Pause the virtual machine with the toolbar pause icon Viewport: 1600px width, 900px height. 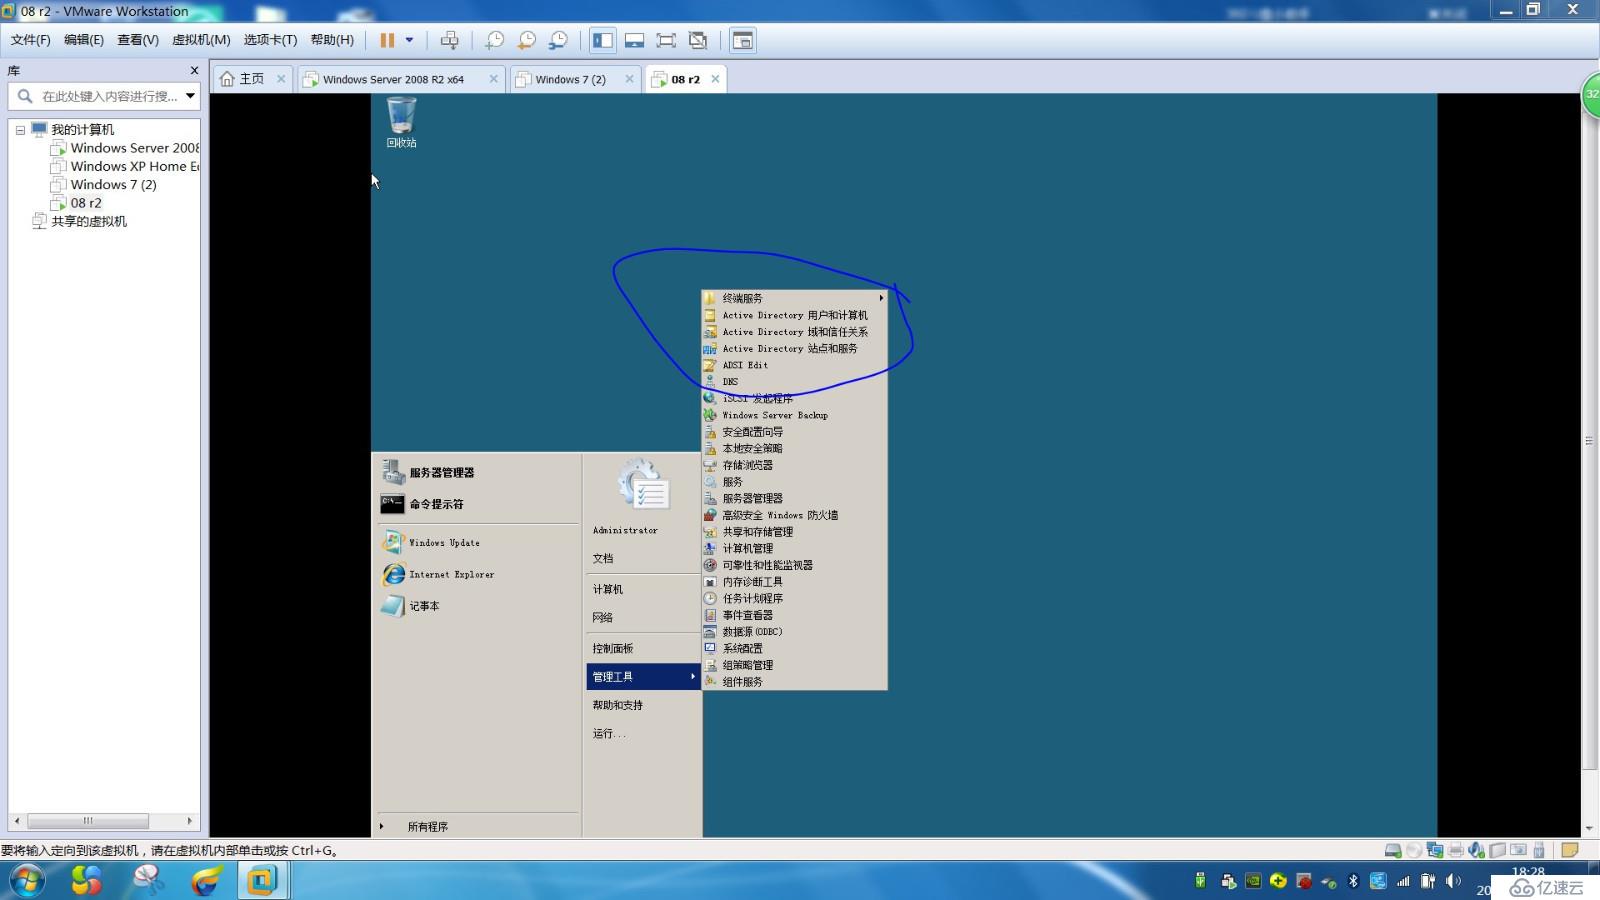tap(387, 40)
